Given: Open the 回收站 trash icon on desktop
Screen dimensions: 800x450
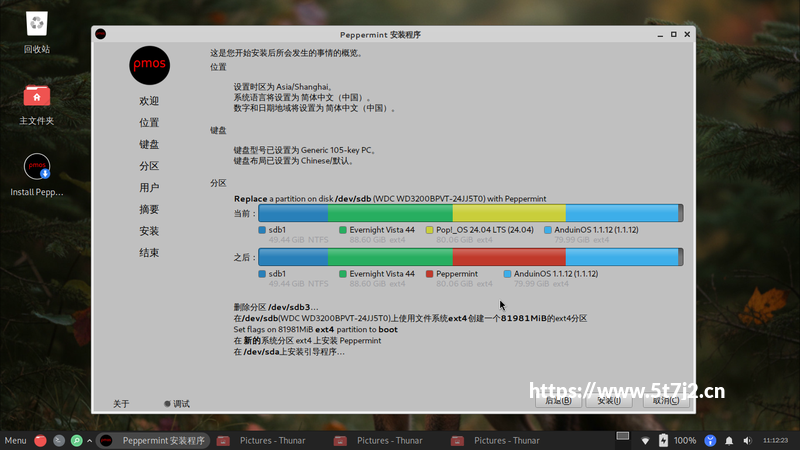Looking at the screenshot, I should click(37, 24).
